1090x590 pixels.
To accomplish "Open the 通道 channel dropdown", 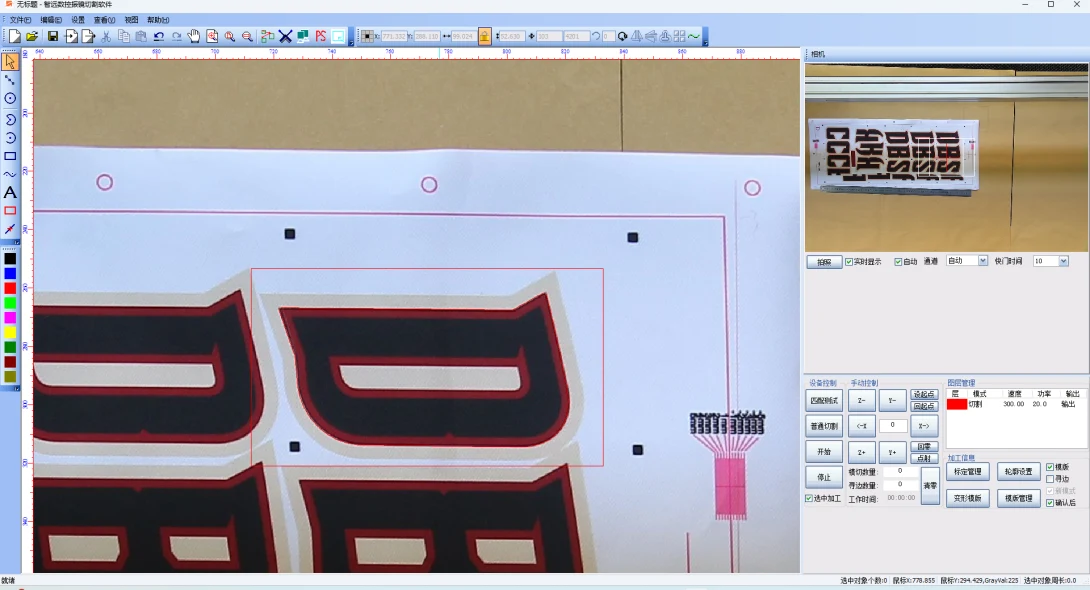I will click(982, 261).
